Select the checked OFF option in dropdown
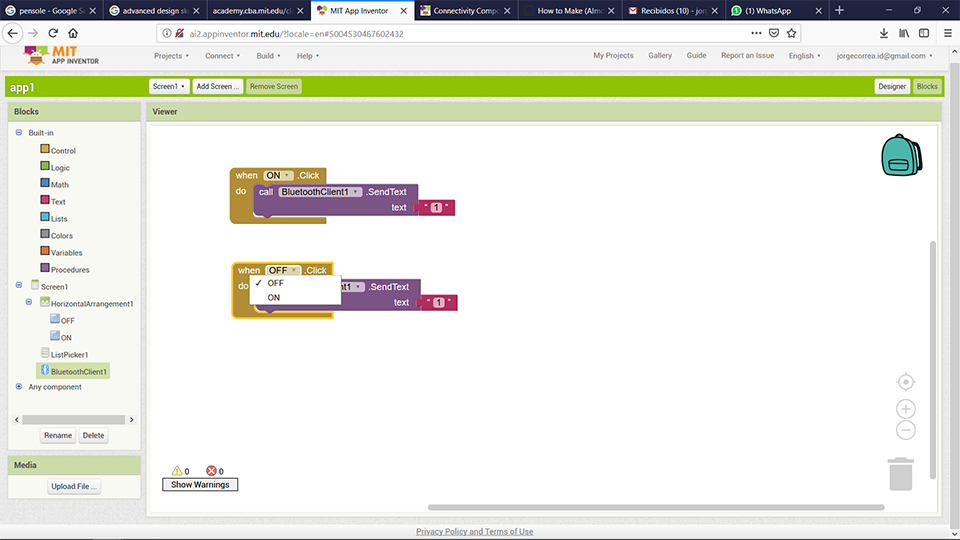This screenshot has width=960, height=540. [294, 283]
